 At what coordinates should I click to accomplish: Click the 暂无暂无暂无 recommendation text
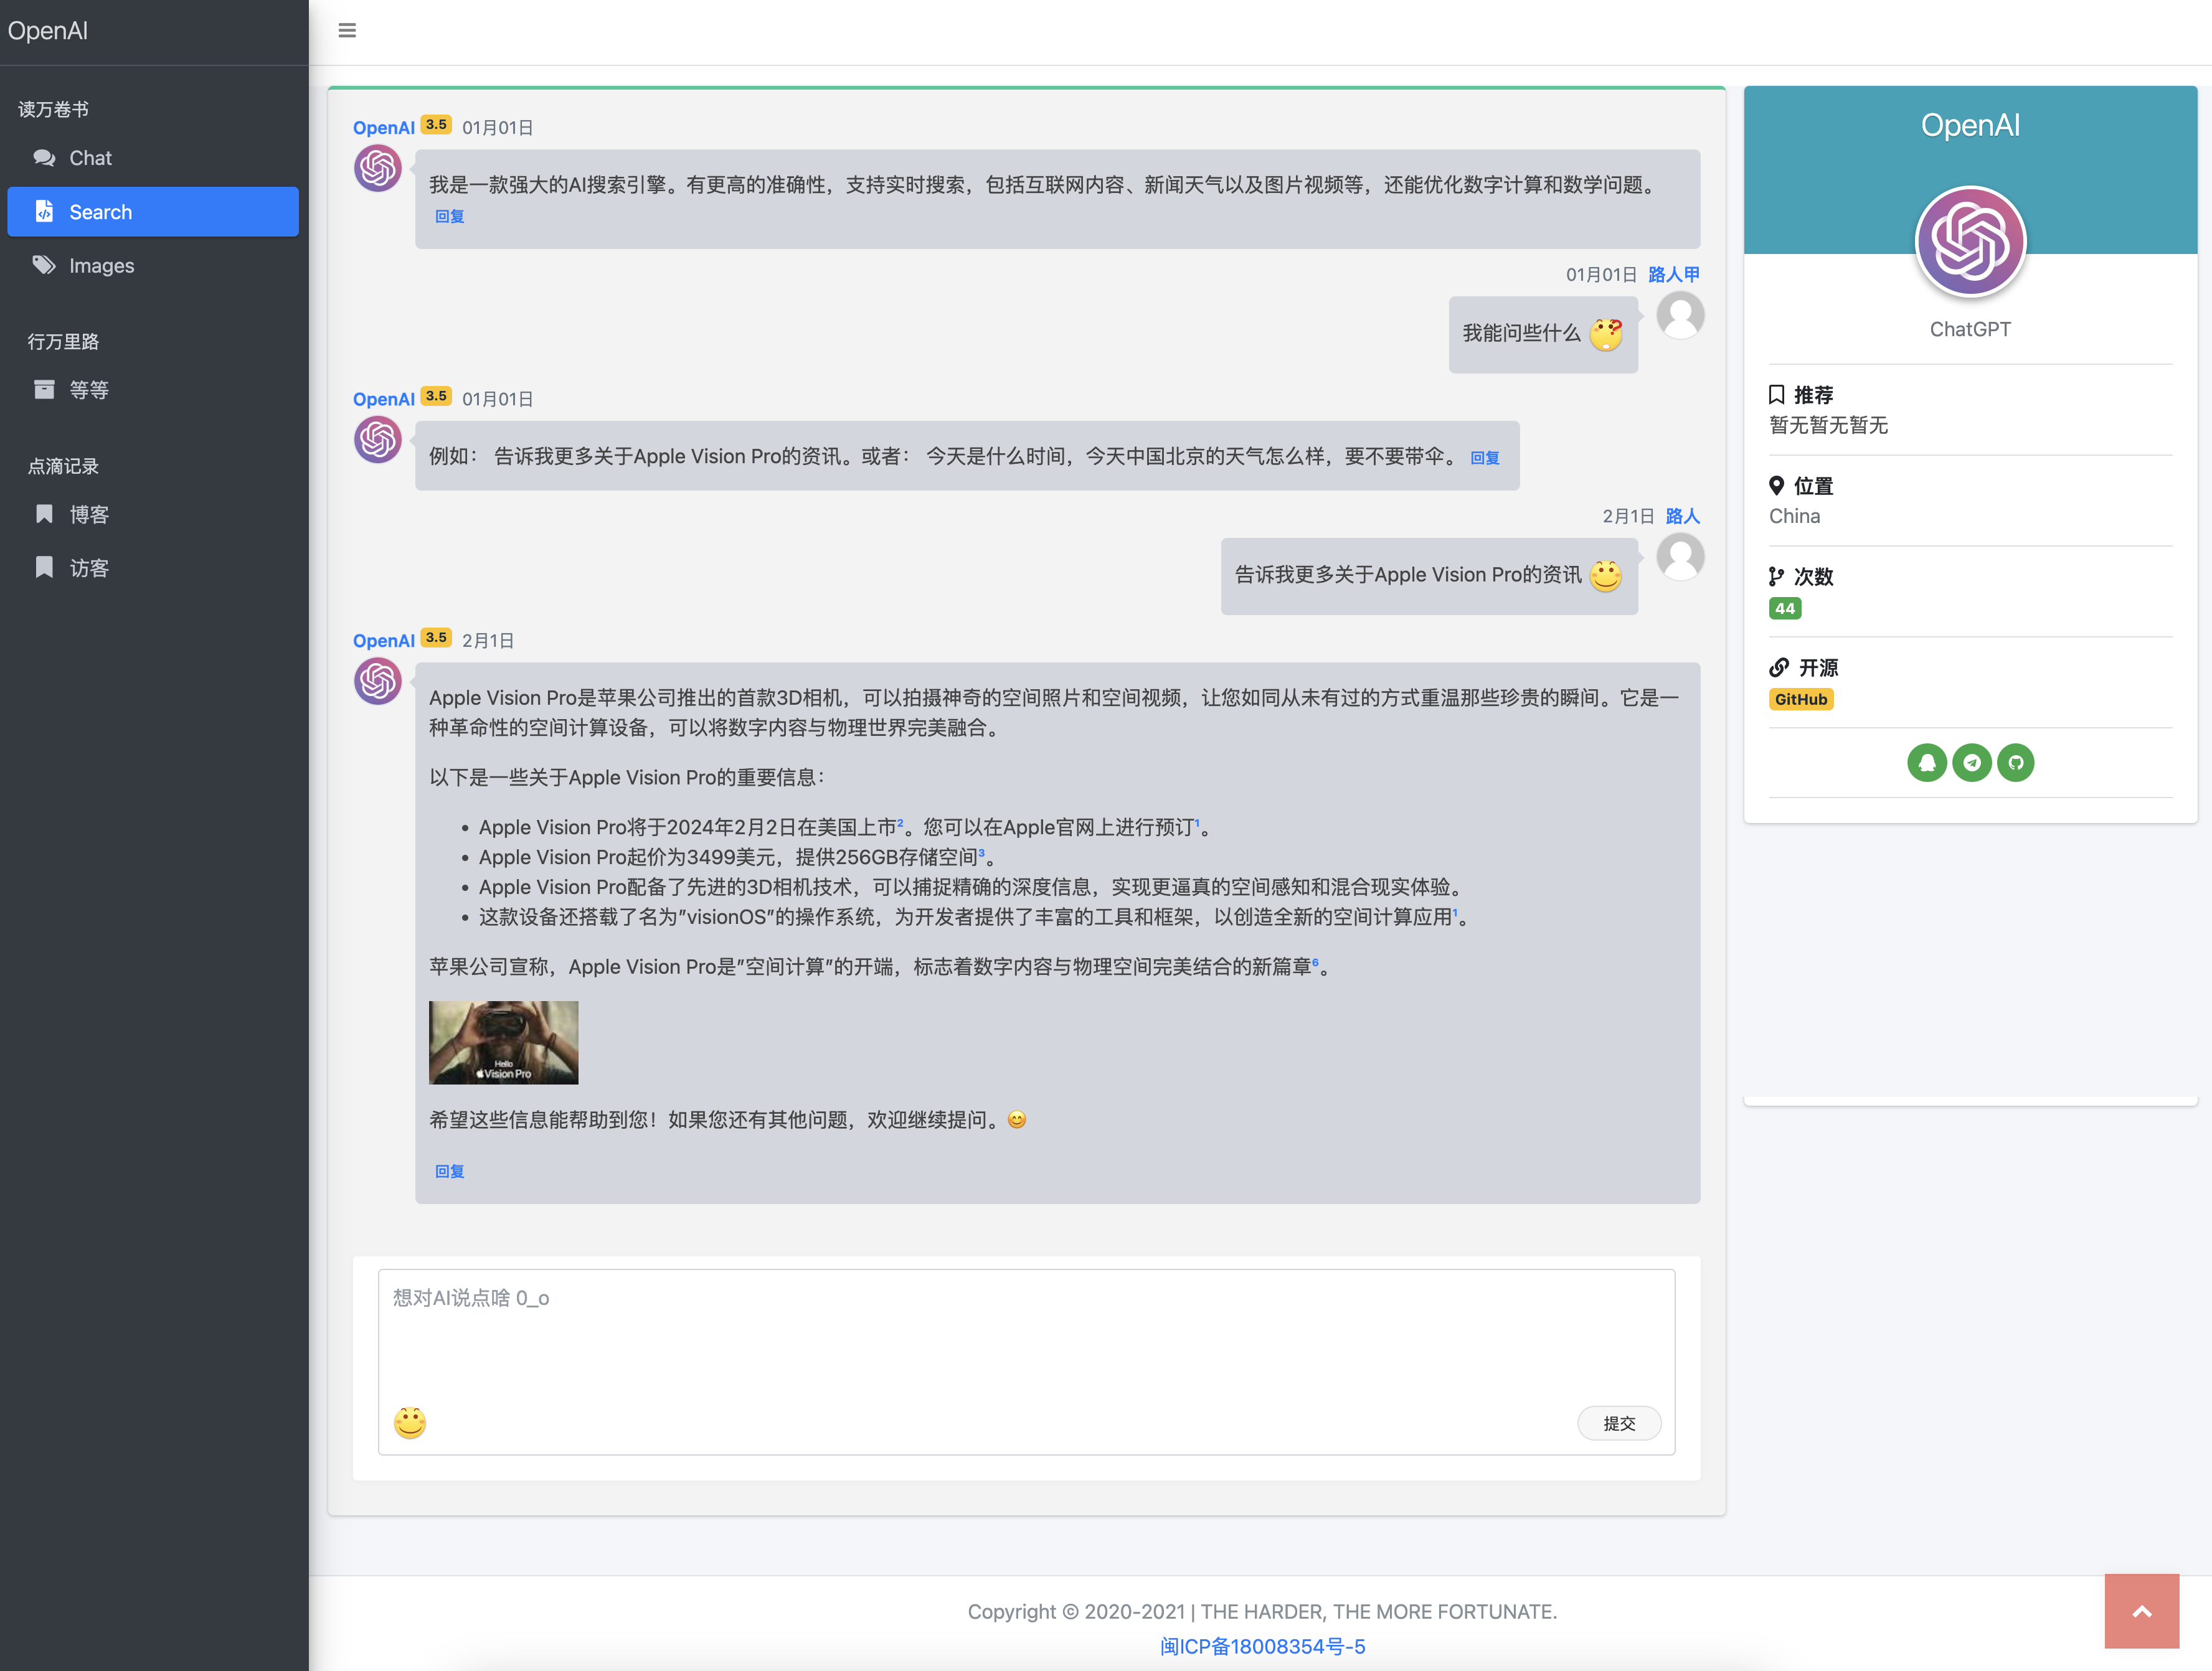coord(1828,425)
